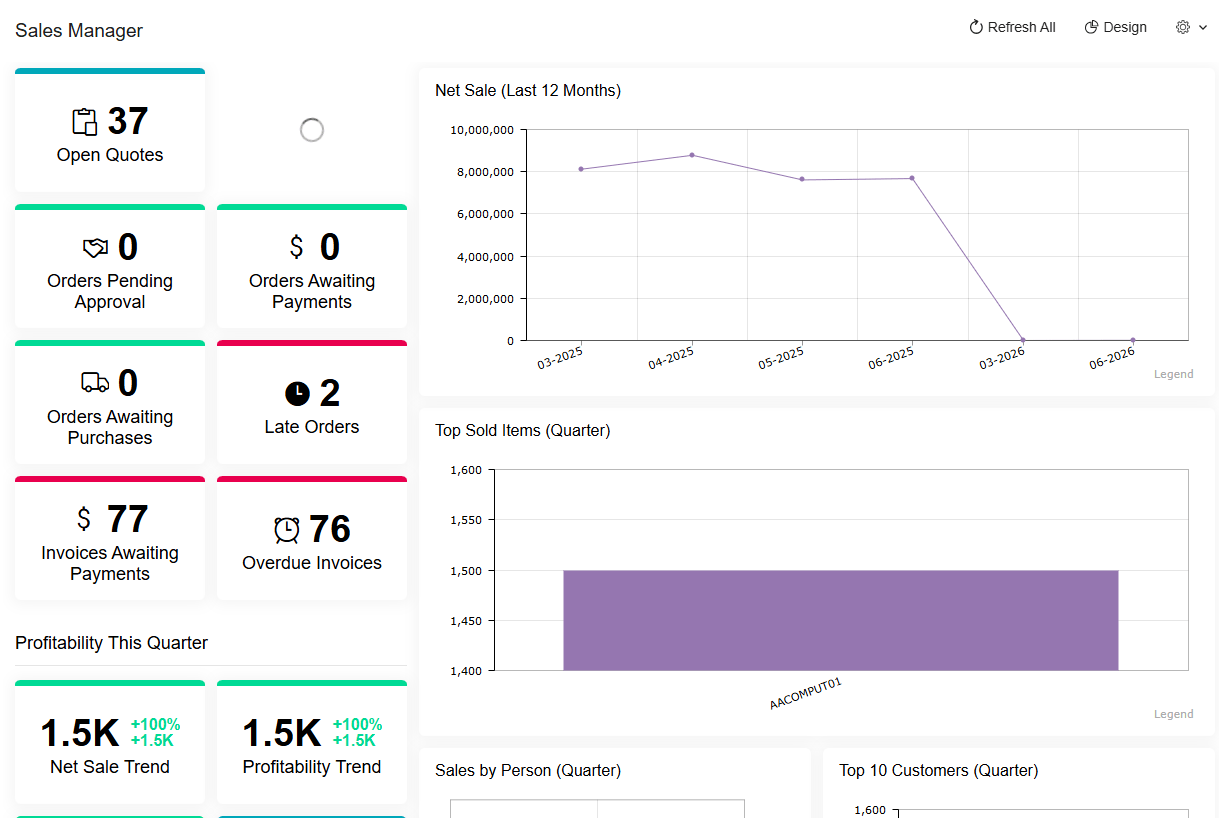
Task: Open the Net Sale Trend tile
Action: pyautogui.click(x=110, y=742)
